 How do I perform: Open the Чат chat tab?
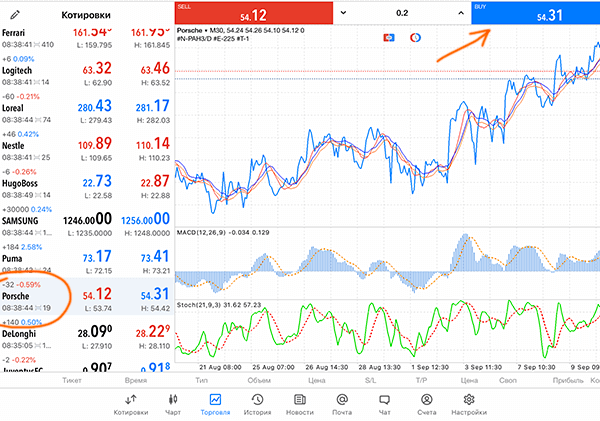[x=384, y=404]
